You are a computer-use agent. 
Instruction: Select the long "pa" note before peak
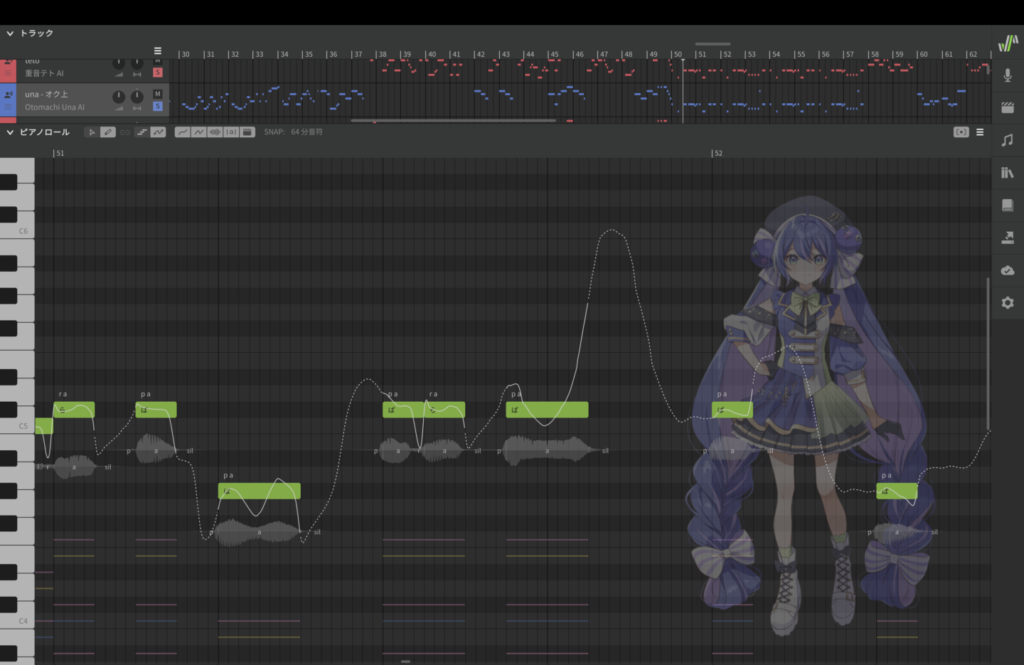tap(547, 410)
